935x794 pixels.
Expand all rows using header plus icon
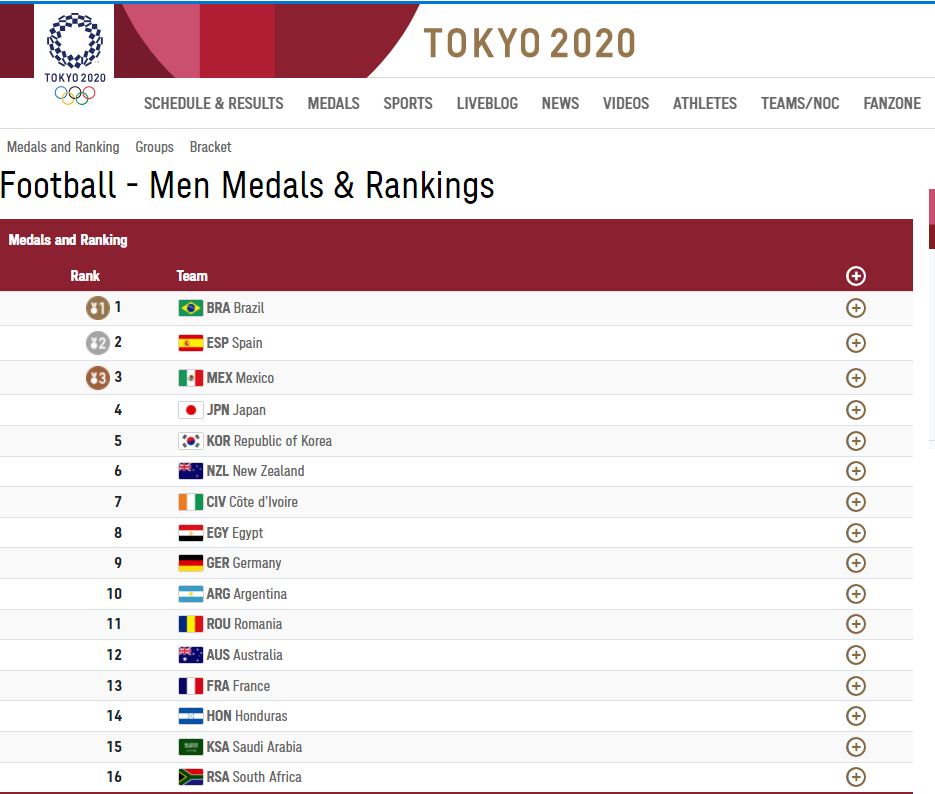pos(855,276)
